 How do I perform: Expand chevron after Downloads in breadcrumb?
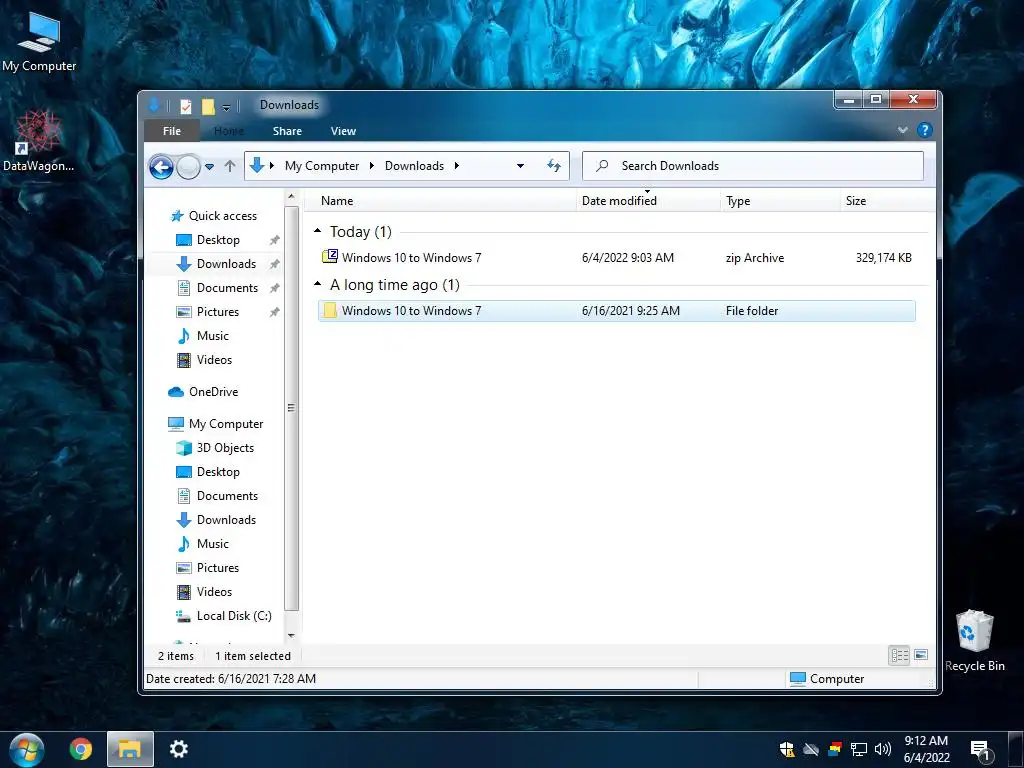pos(457,166)
